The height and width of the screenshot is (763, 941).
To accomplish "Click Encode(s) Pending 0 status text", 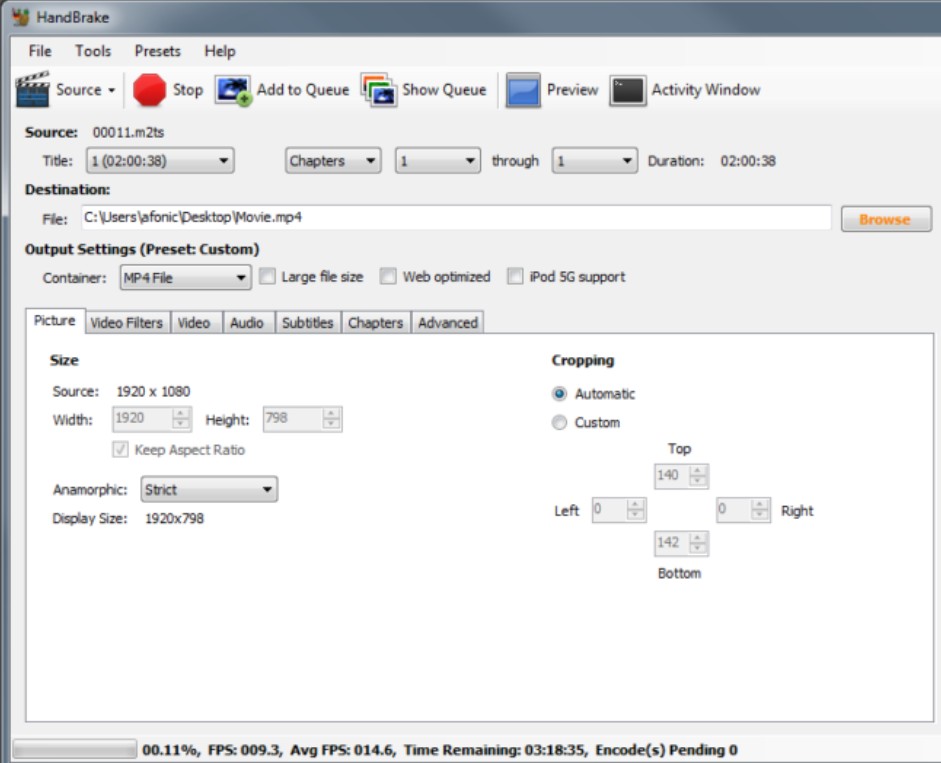I will tap(666, 750).
